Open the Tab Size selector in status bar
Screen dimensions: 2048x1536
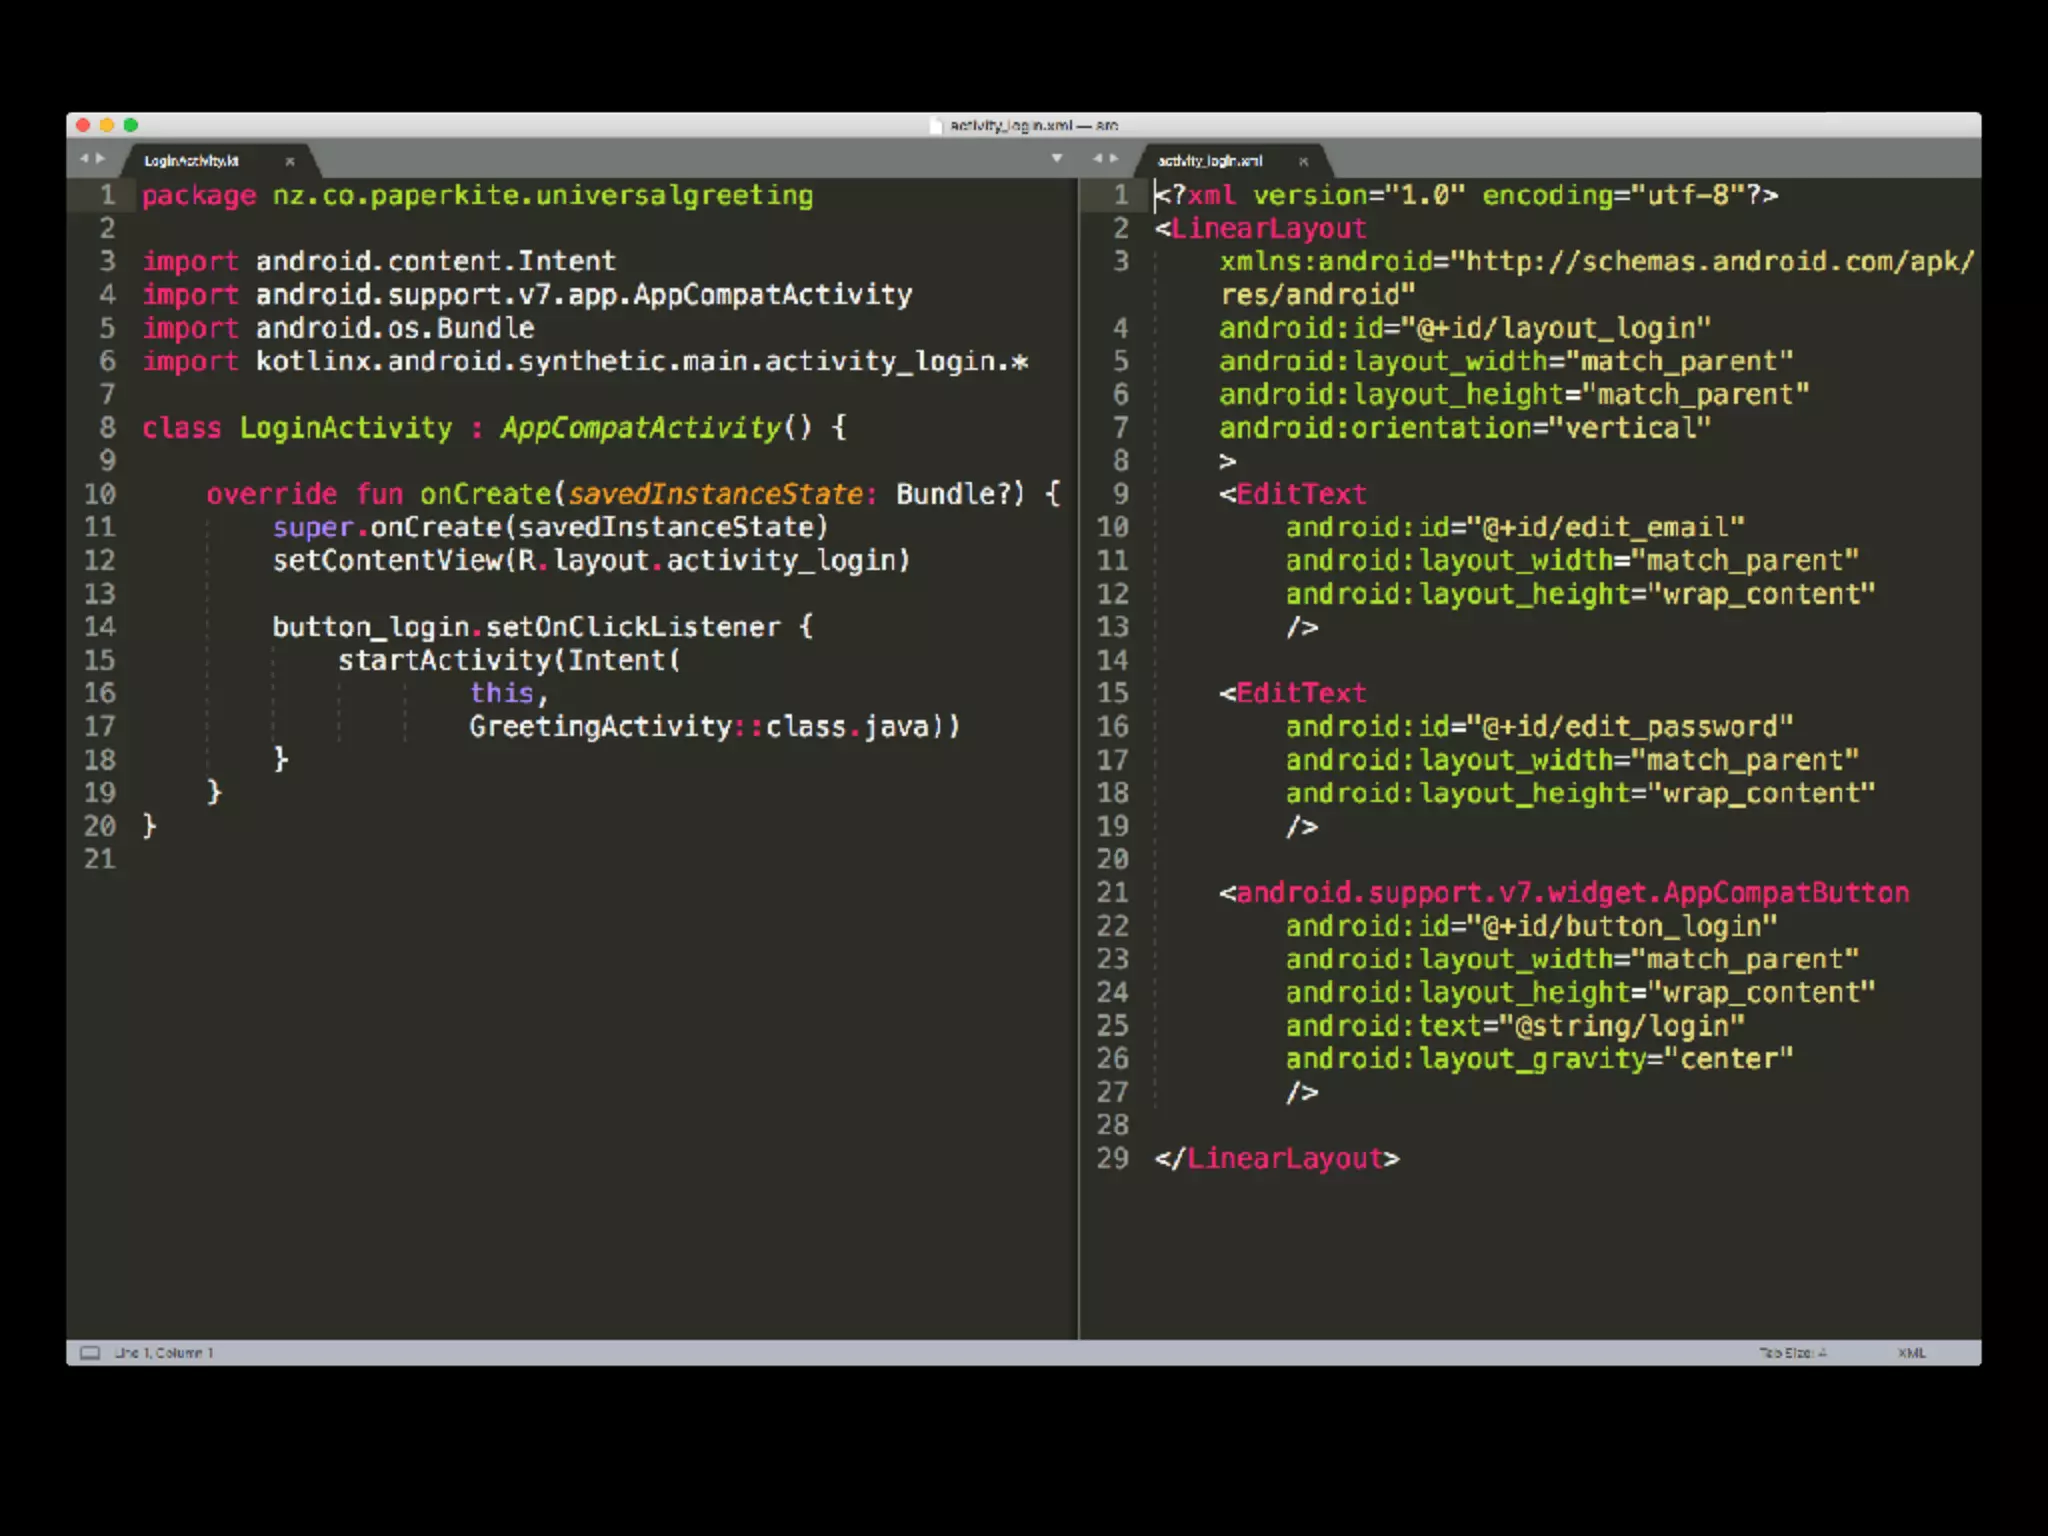point(1792,1353)
